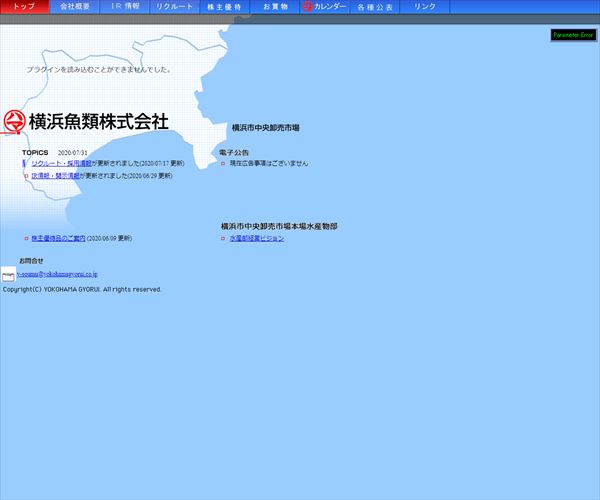Click the mail envelope icon beside email
The width and height of the screenshot is (600, 500).
pos(8,275)
